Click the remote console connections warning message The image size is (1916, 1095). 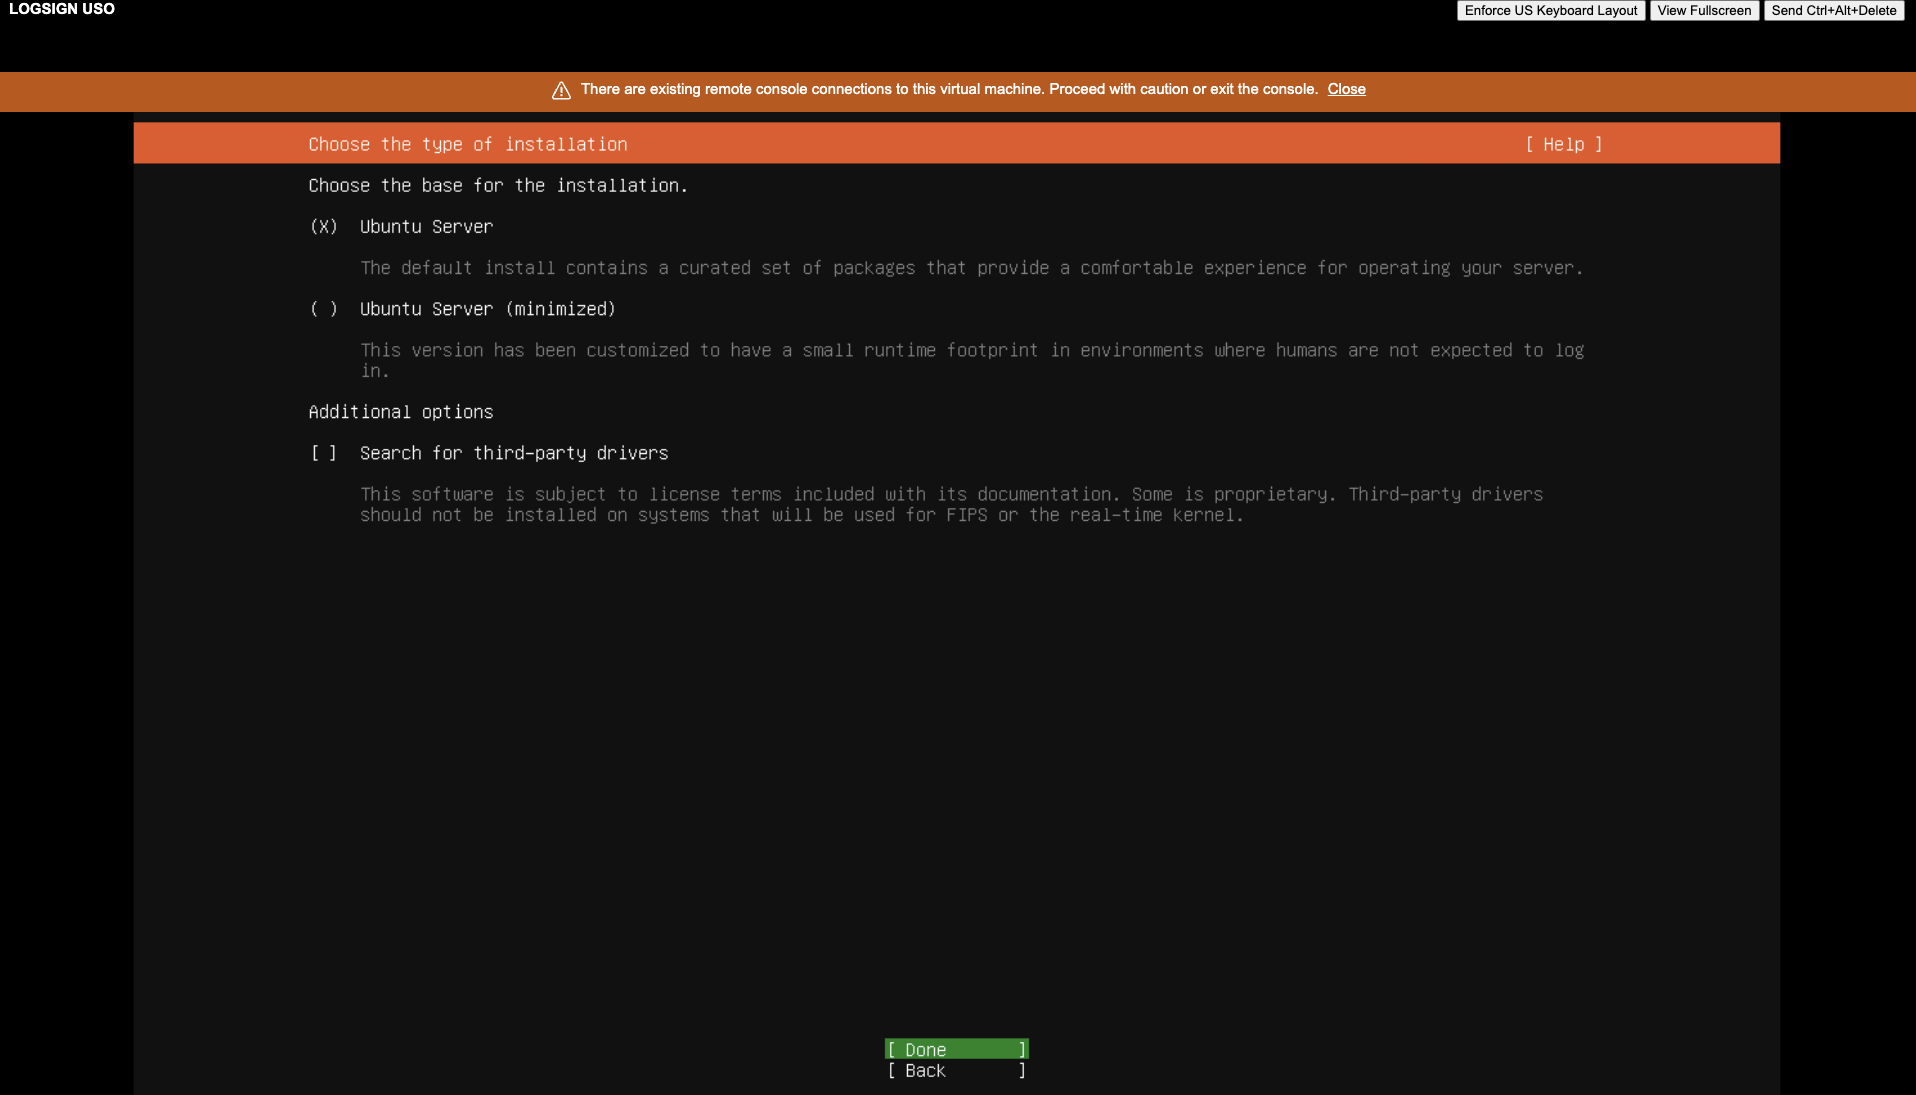coord(949,89)
